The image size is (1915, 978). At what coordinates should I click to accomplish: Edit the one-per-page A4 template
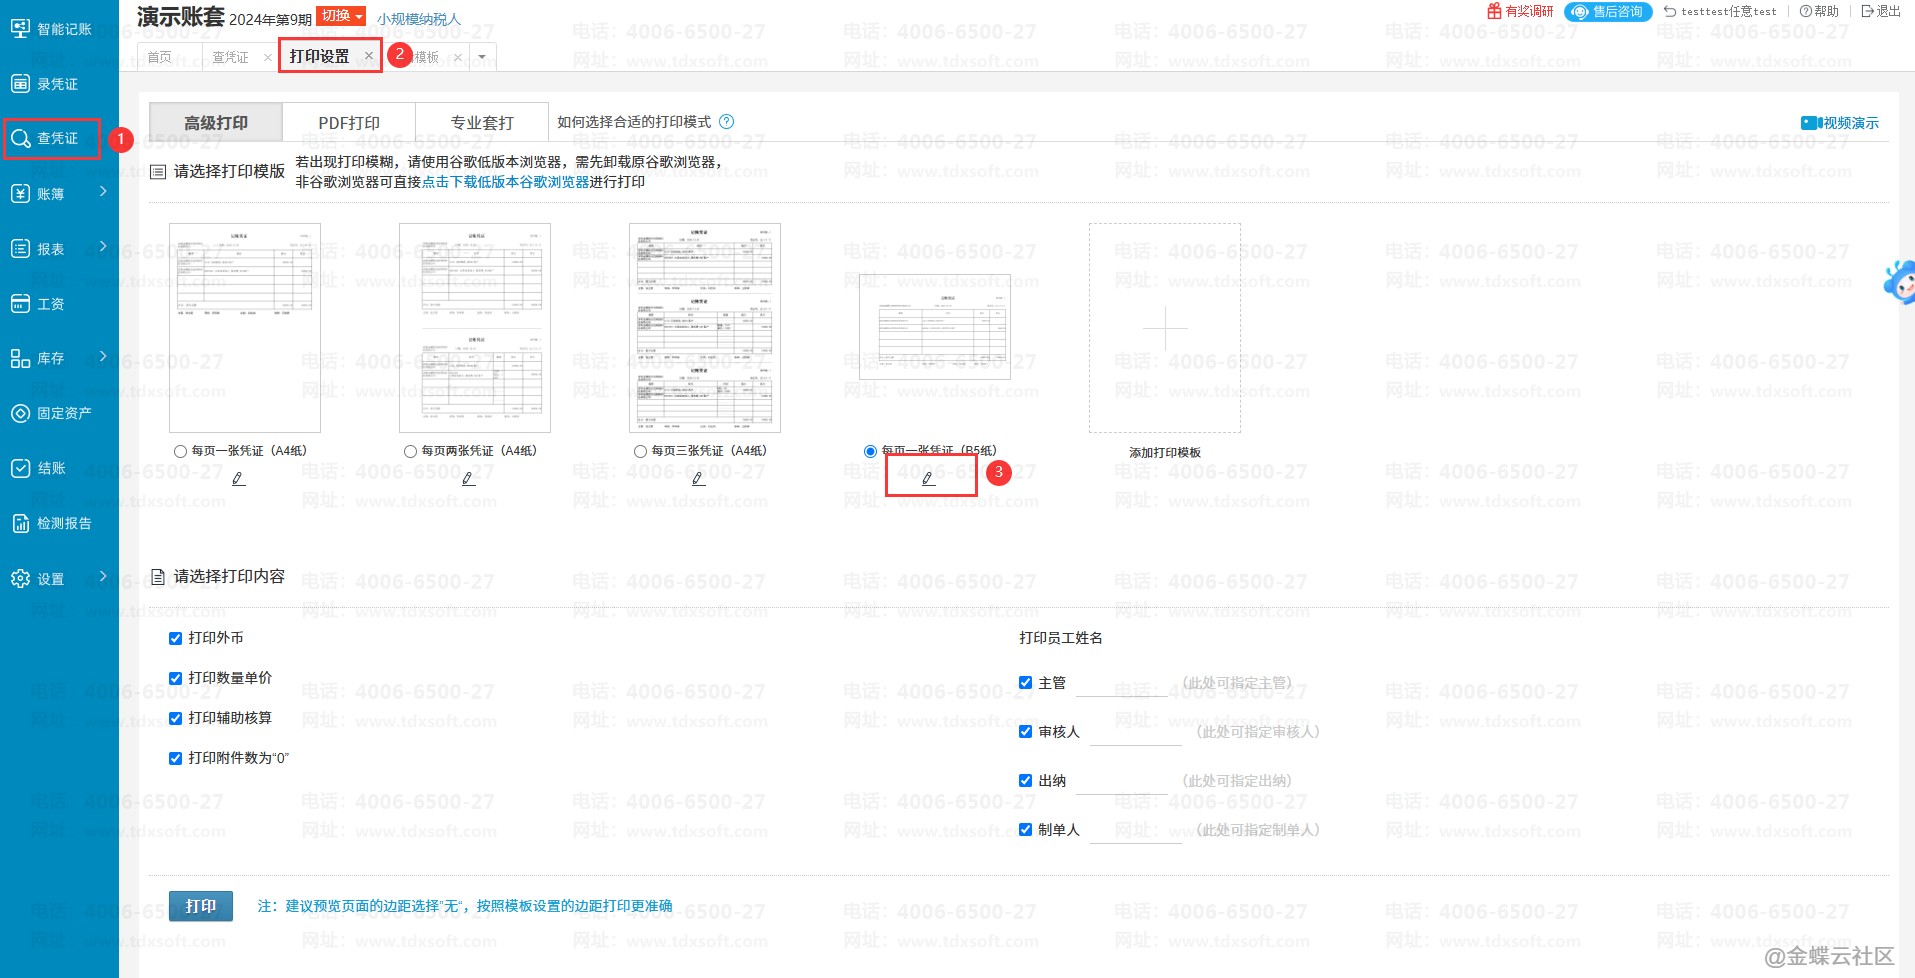[238, 479]
